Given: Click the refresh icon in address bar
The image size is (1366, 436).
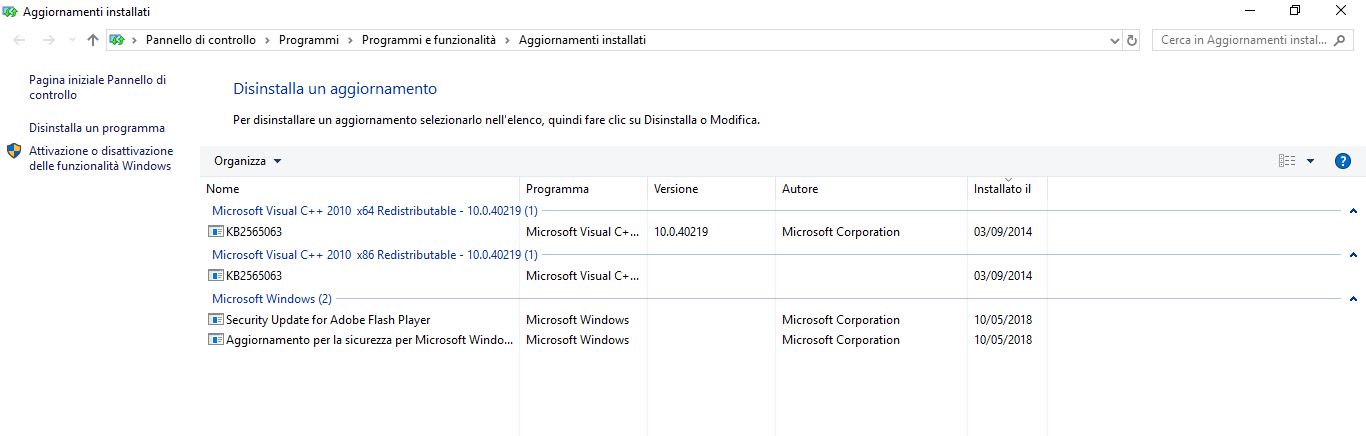Looking at the screenshot, I should point(1132,40).
